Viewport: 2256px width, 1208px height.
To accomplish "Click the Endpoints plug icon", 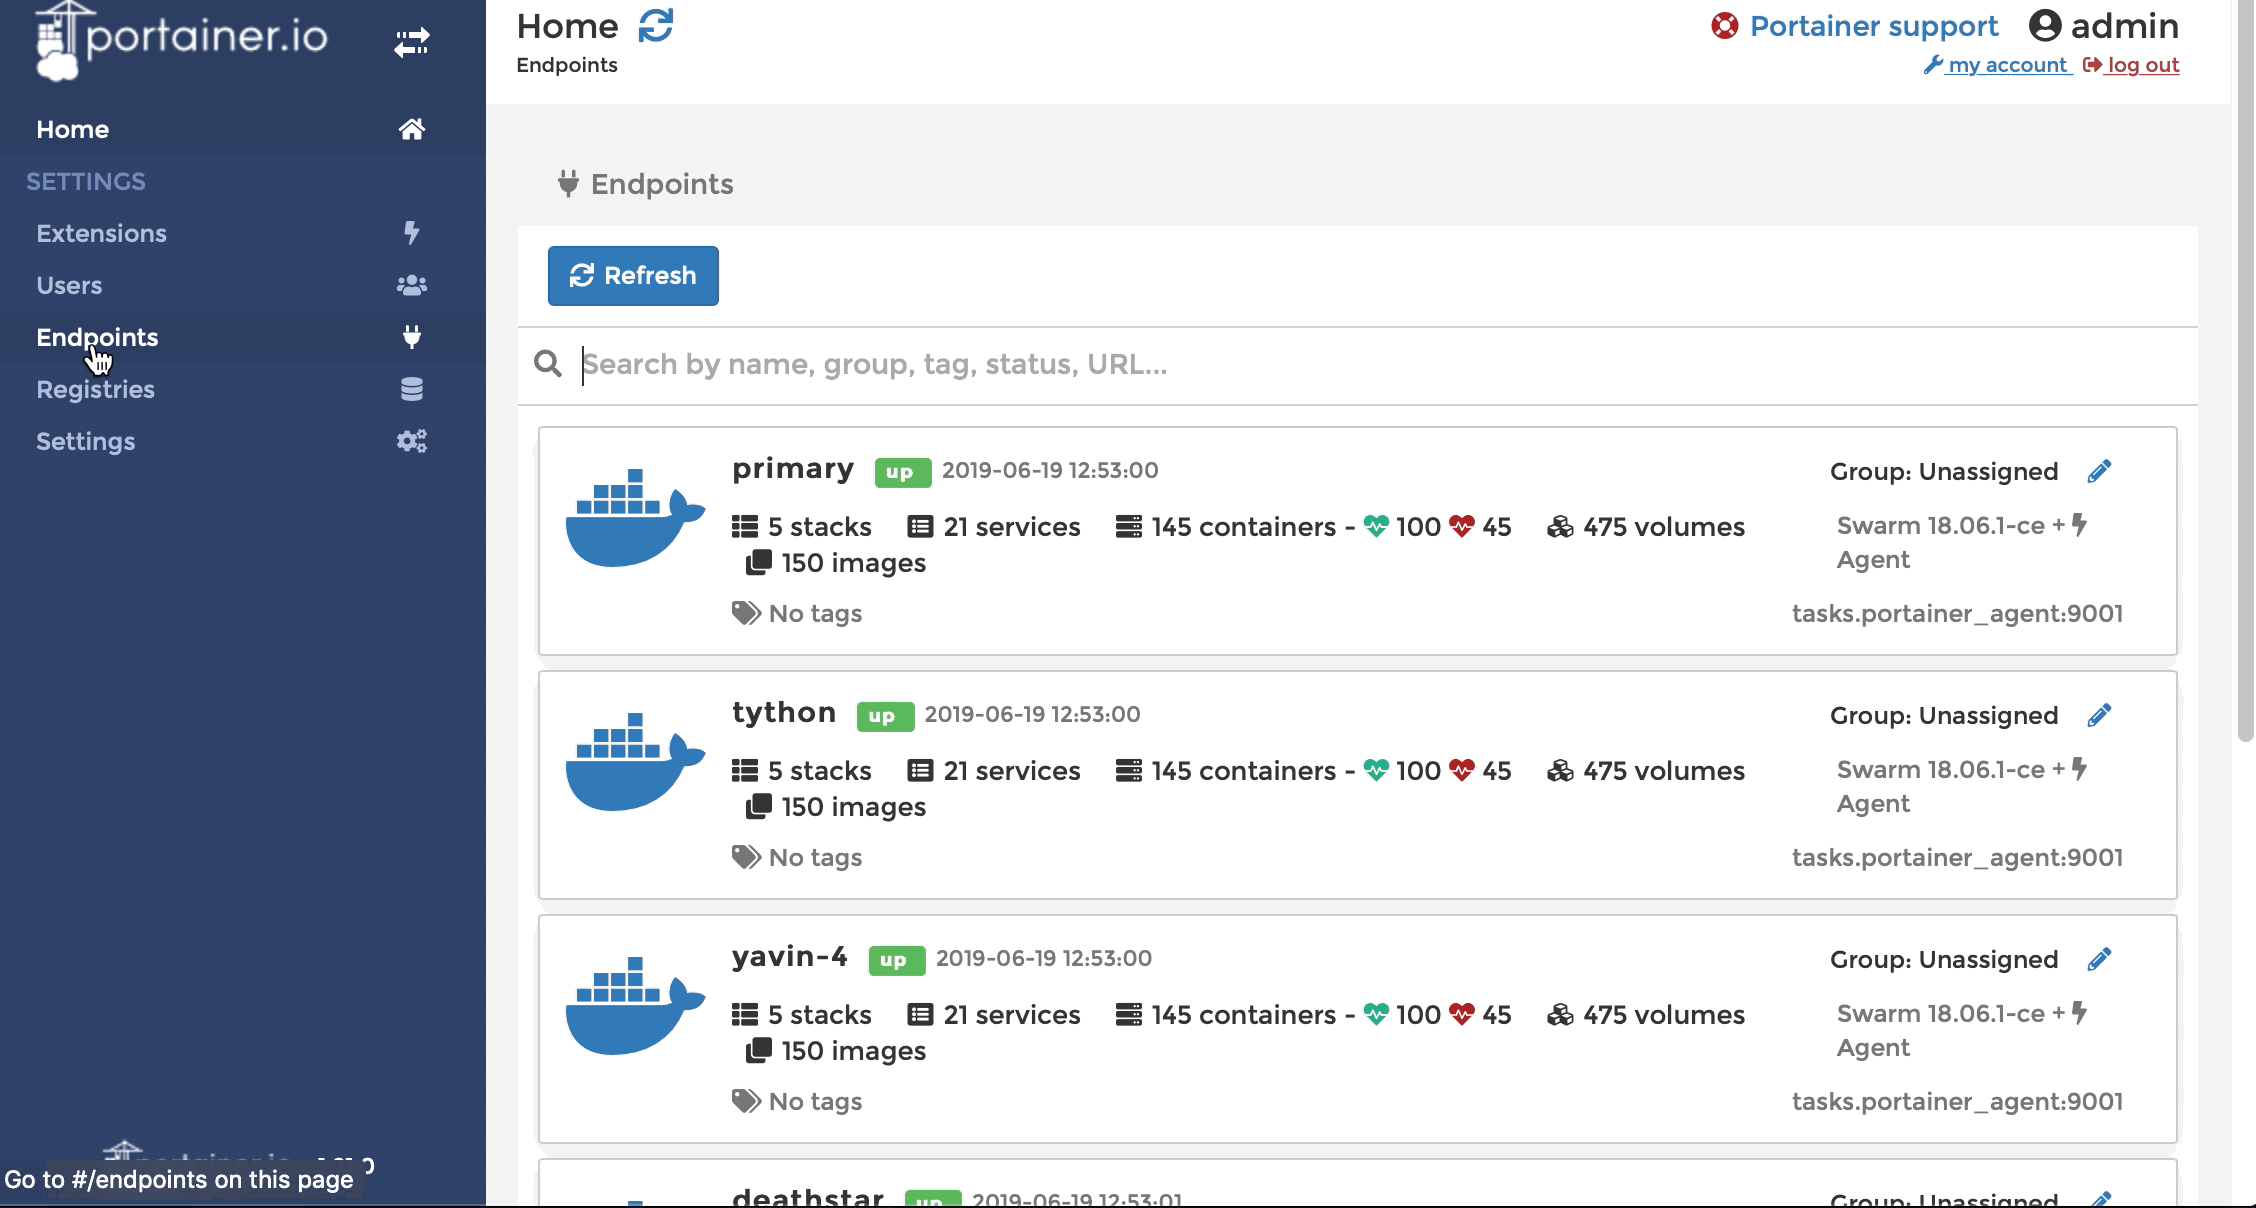I will point(412,337).
